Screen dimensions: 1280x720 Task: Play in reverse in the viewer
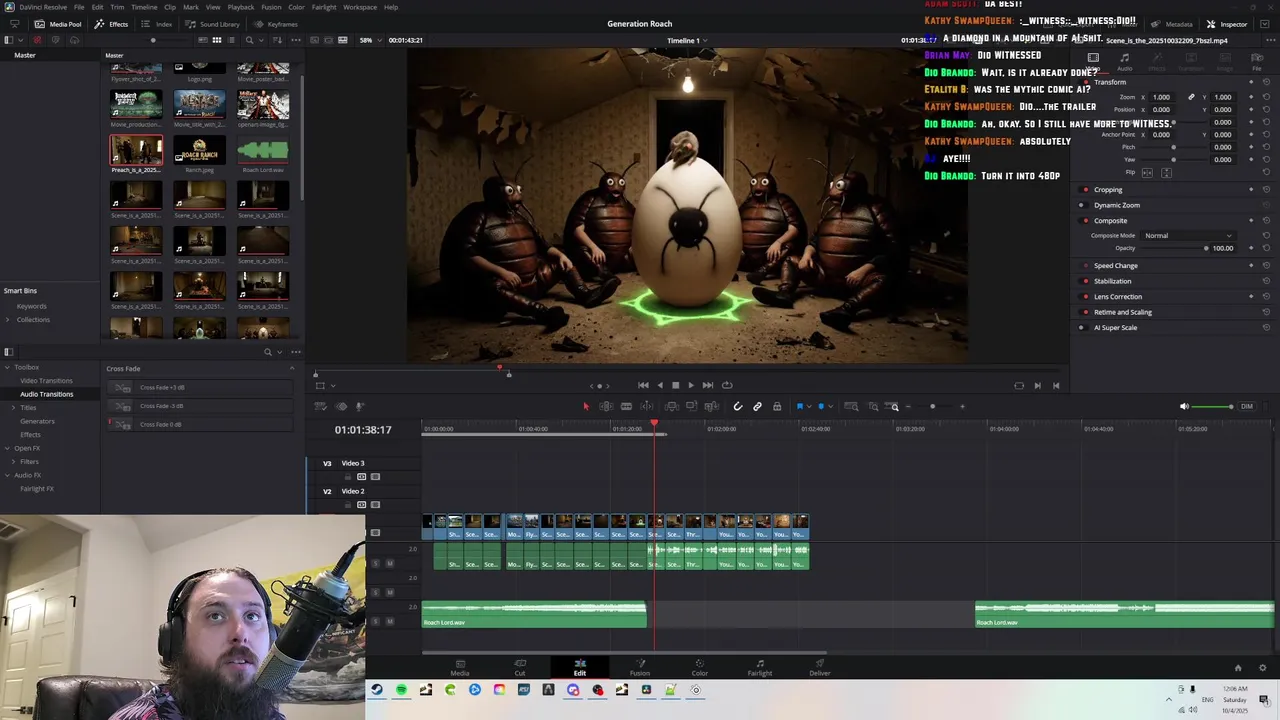coord(659,385)
